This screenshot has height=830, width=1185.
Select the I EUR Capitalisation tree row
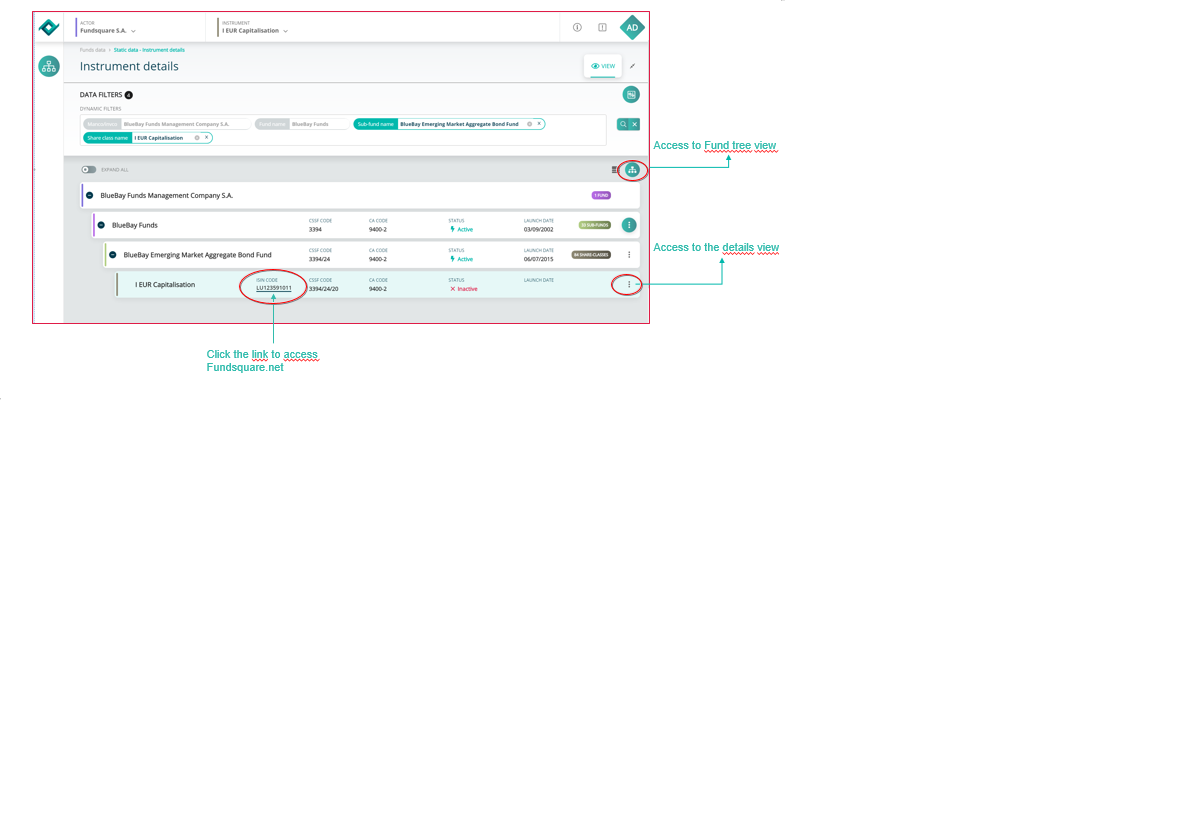(378, 285)
